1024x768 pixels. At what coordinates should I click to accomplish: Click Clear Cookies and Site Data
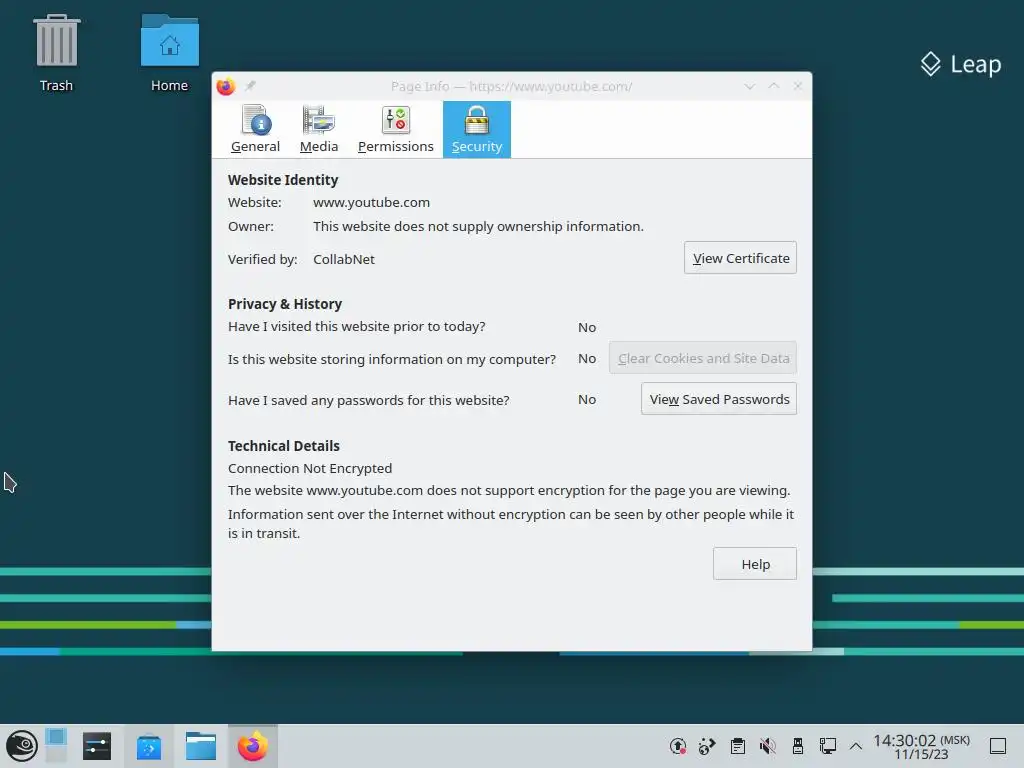703,358
